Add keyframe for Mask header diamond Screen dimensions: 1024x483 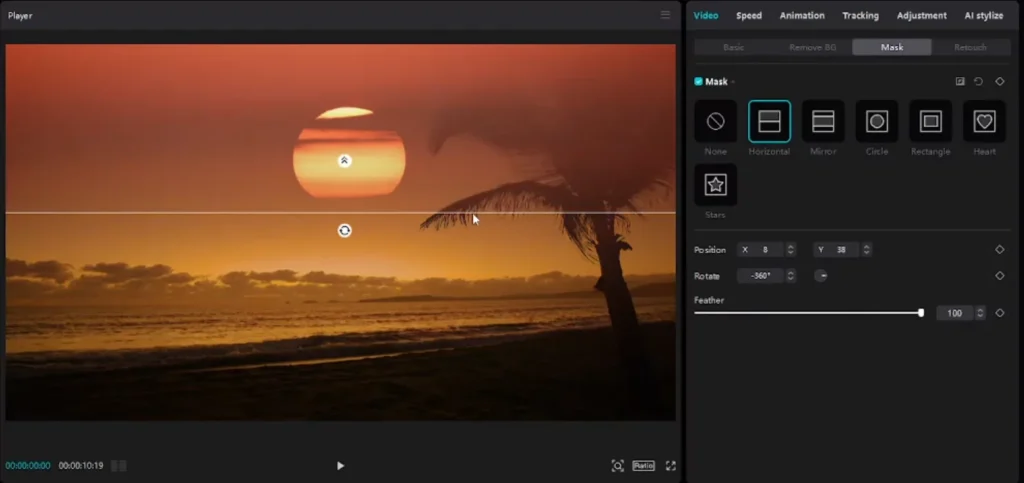point(999,82)
